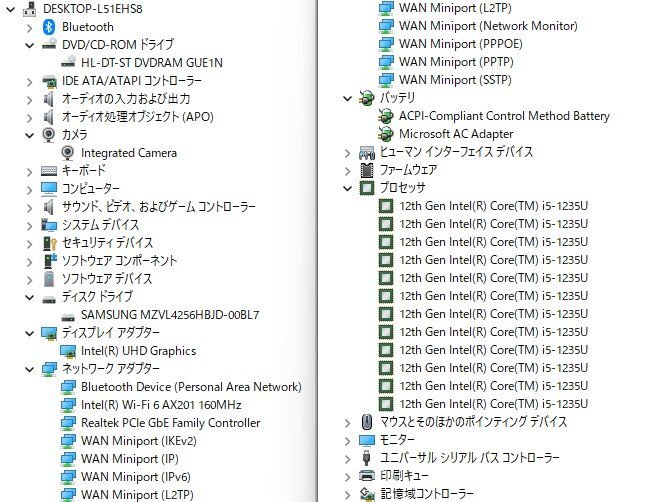
Task: Expand IDE ATA/ATAPI コントローラー category
Action: 29,81
